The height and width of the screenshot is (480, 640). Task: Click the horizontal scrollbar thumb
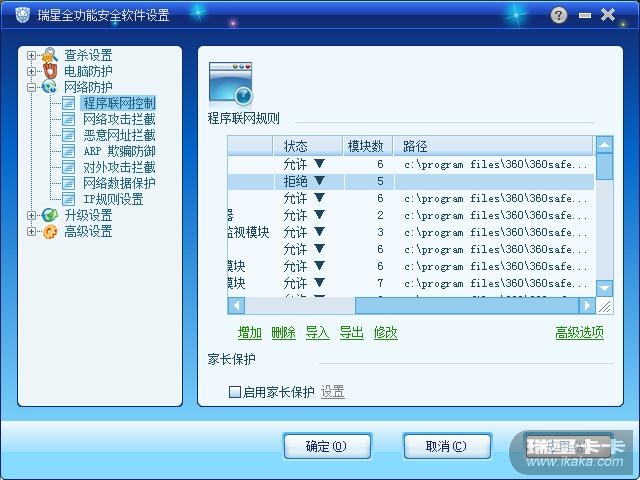pyautogui.click(x=467, y=305)
